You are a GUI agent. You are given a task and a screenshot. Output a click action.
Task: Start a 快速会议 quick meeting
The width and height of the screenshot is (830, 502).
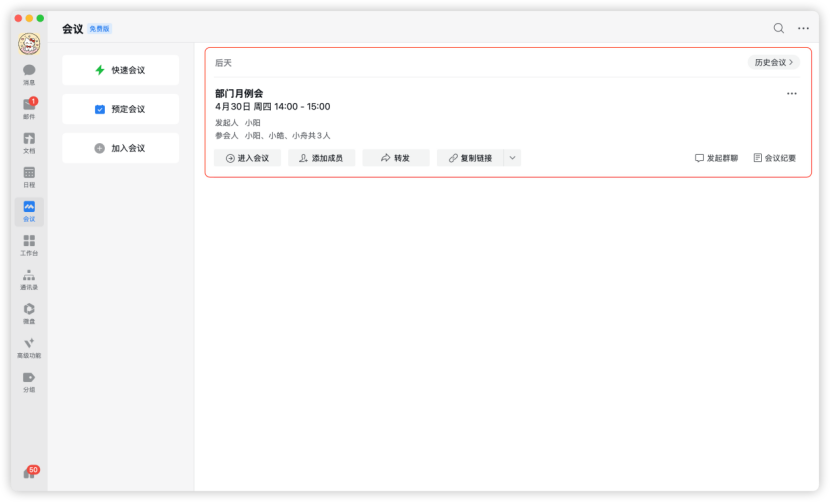(x=120, y=70)
